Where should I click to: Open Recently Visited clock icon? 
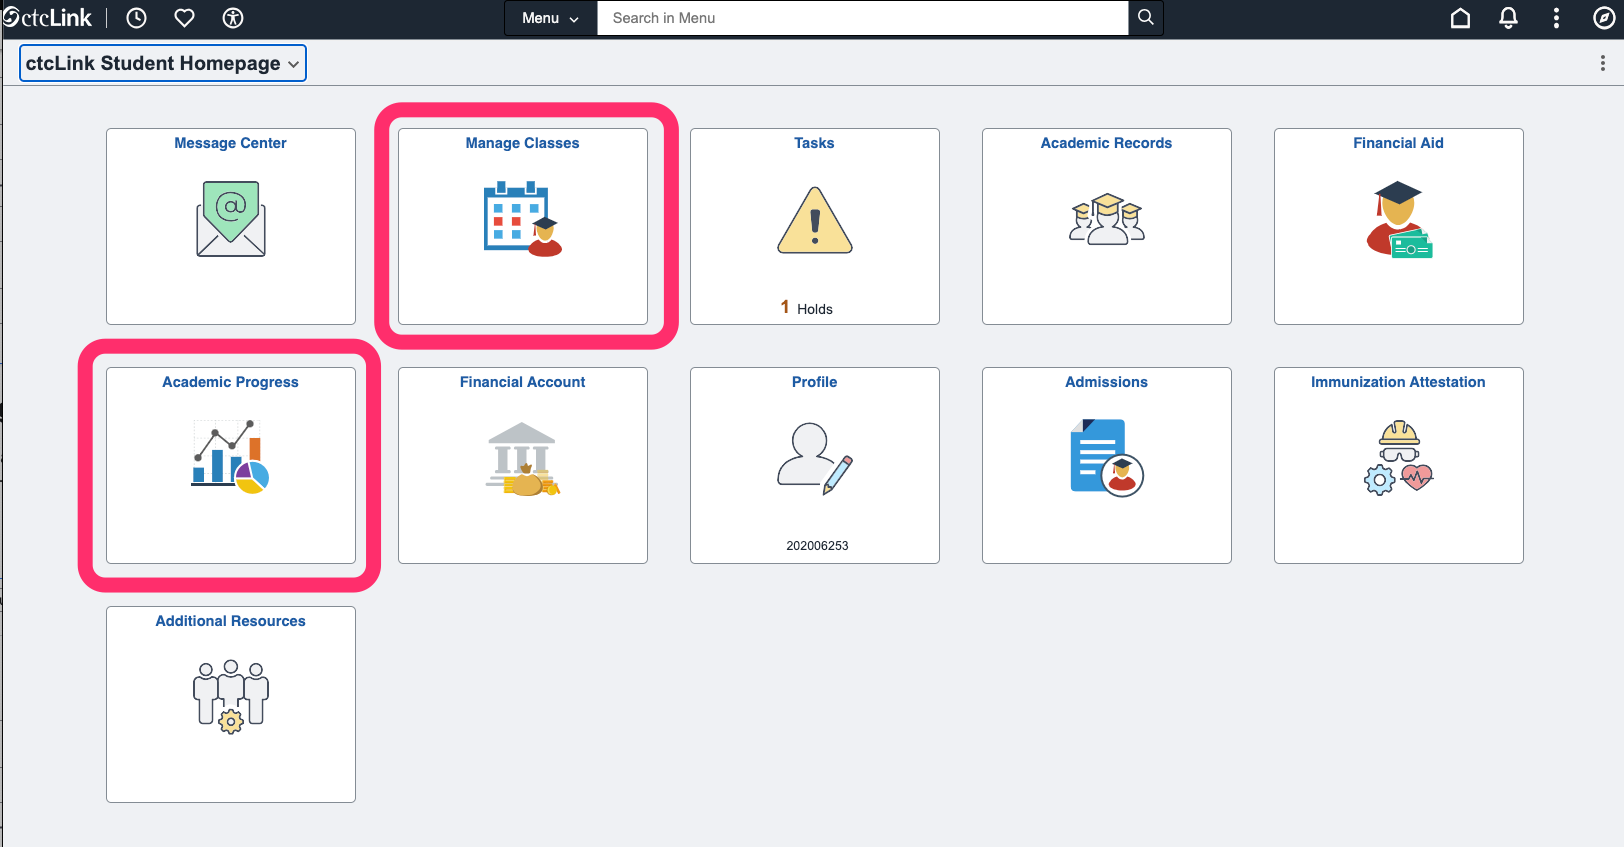point(137,18)
